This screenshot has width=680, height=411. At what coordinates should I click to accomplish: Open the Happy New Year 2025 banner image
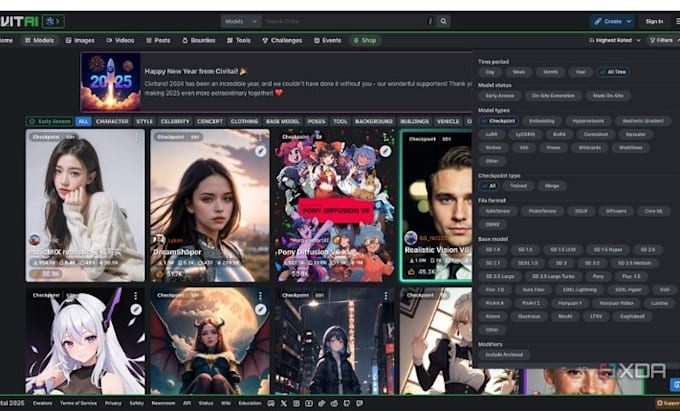click(111, 82)
